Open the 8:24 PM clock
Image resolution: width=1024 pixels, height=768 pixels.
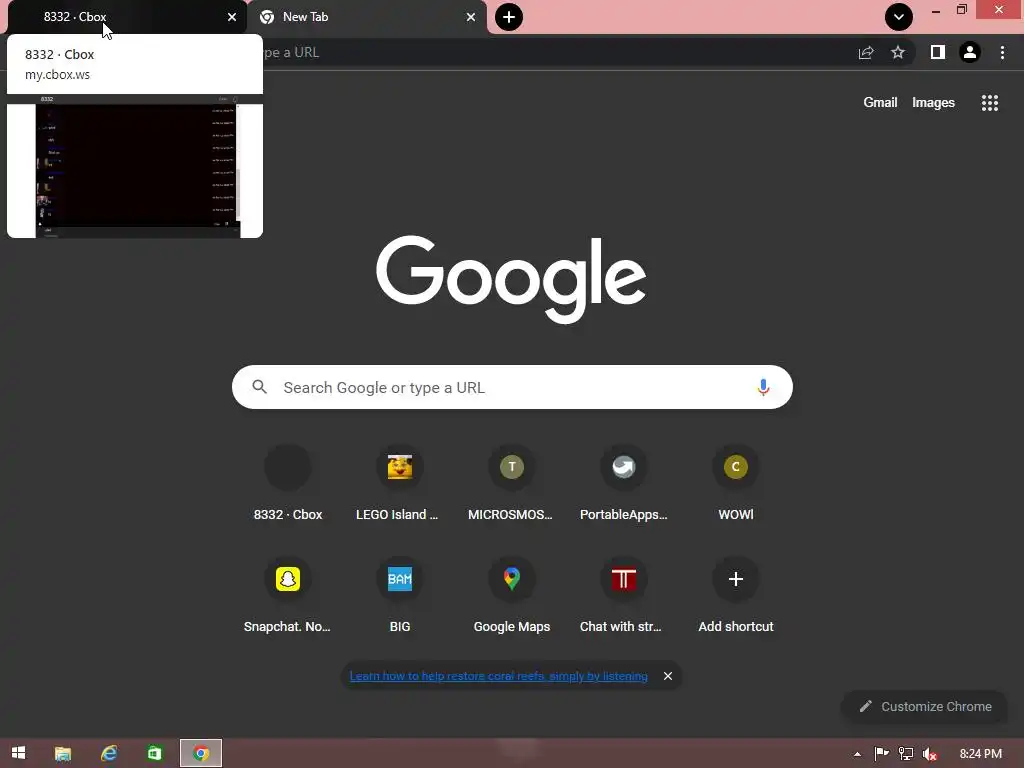(x=980, y=754)
